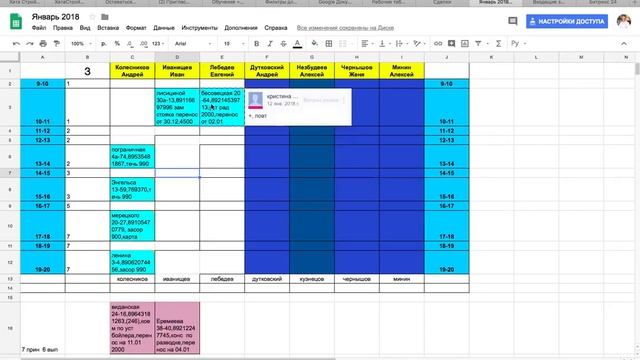Toggle strikethrough formatting
Image resolution: width=640 pixels, height=360 pixels.
[283, 43]
